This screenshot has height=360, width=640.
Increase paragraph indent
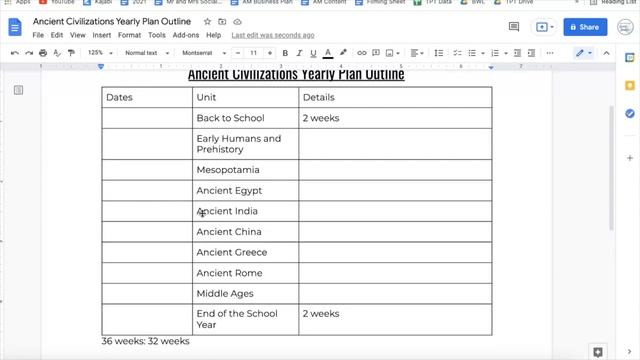[531, 53]
